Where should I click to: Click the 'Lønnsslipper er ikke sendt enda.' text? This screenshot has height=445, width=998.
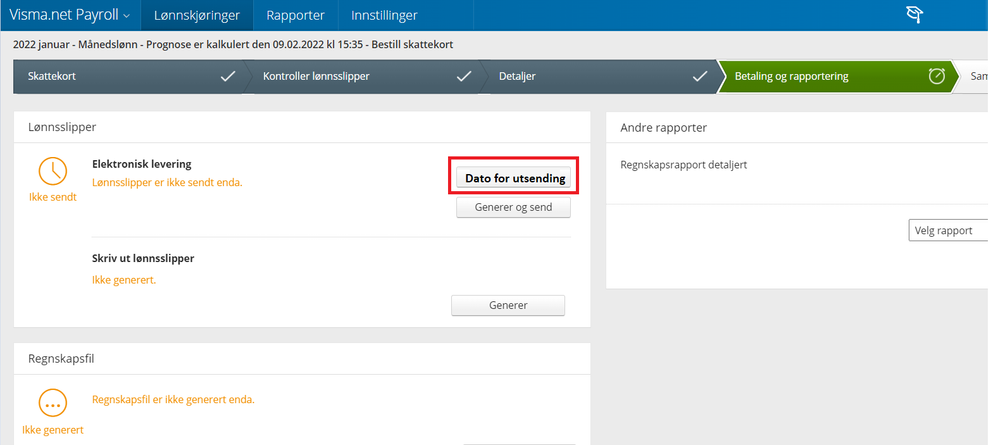point(167,182)
